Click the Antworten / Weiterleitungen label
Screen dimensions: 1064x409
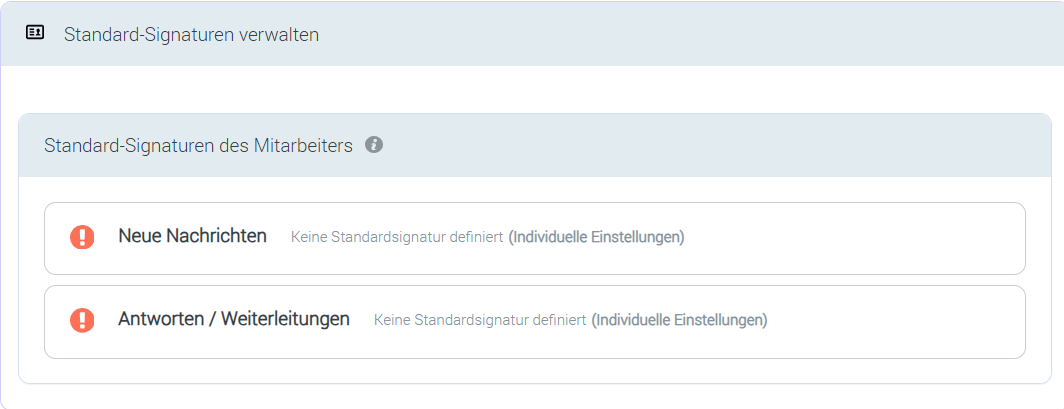[x=234, y=319]
